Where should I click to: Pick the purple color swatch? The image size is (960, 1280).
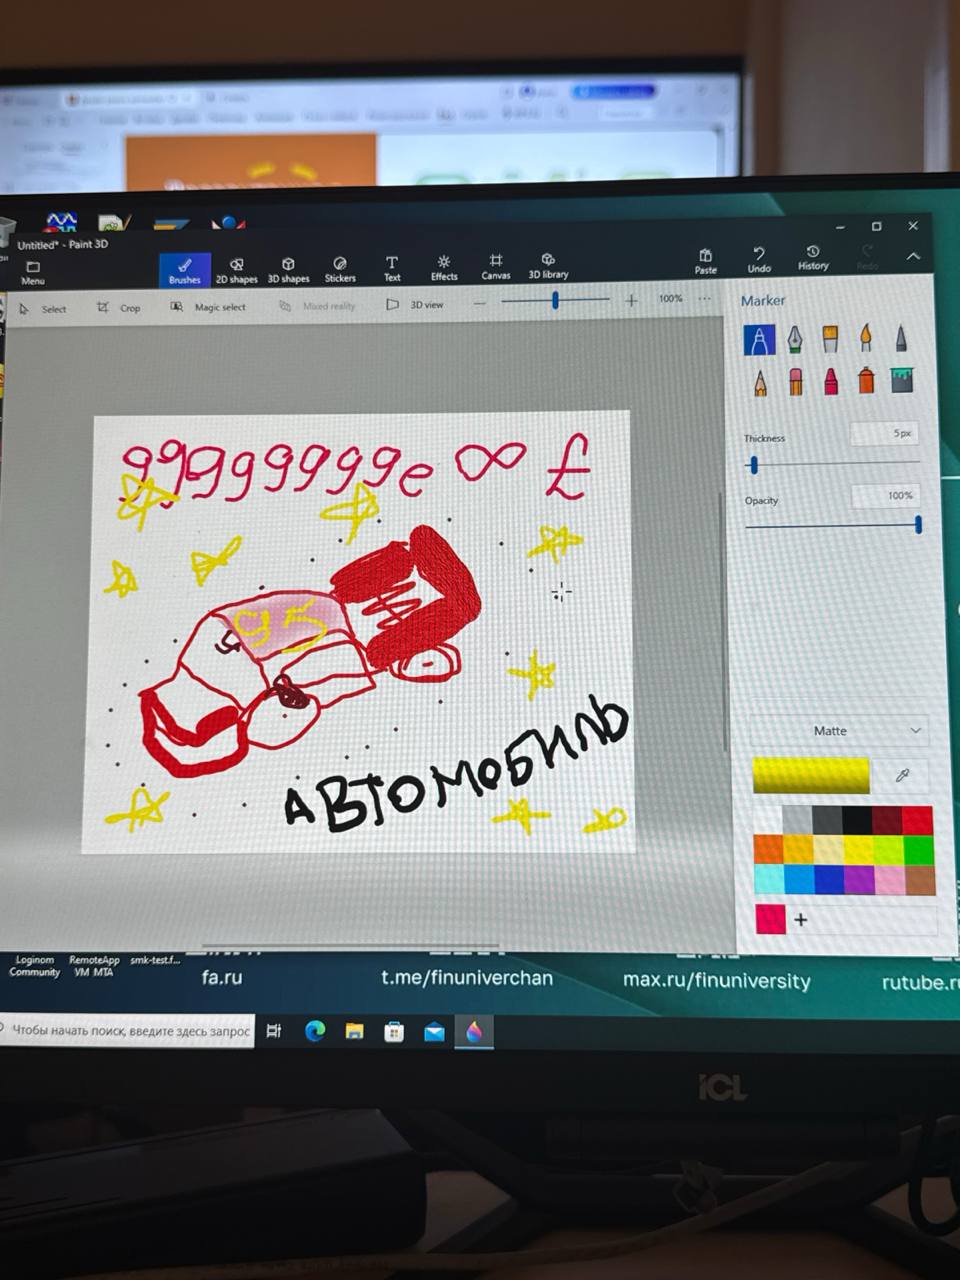[x=859, y=879]
